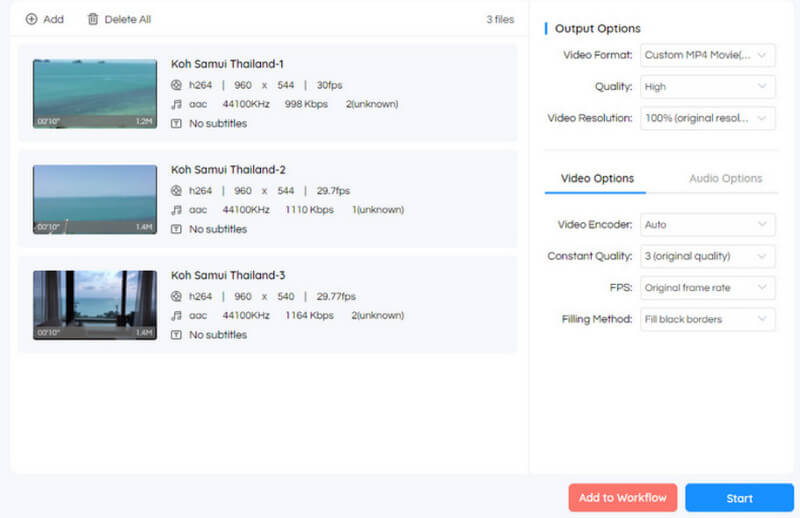Viewport: 800px width, 518px height.
Task: Select the Koh Samui Thailand-3 thumbnail
Action: point(95,305)
